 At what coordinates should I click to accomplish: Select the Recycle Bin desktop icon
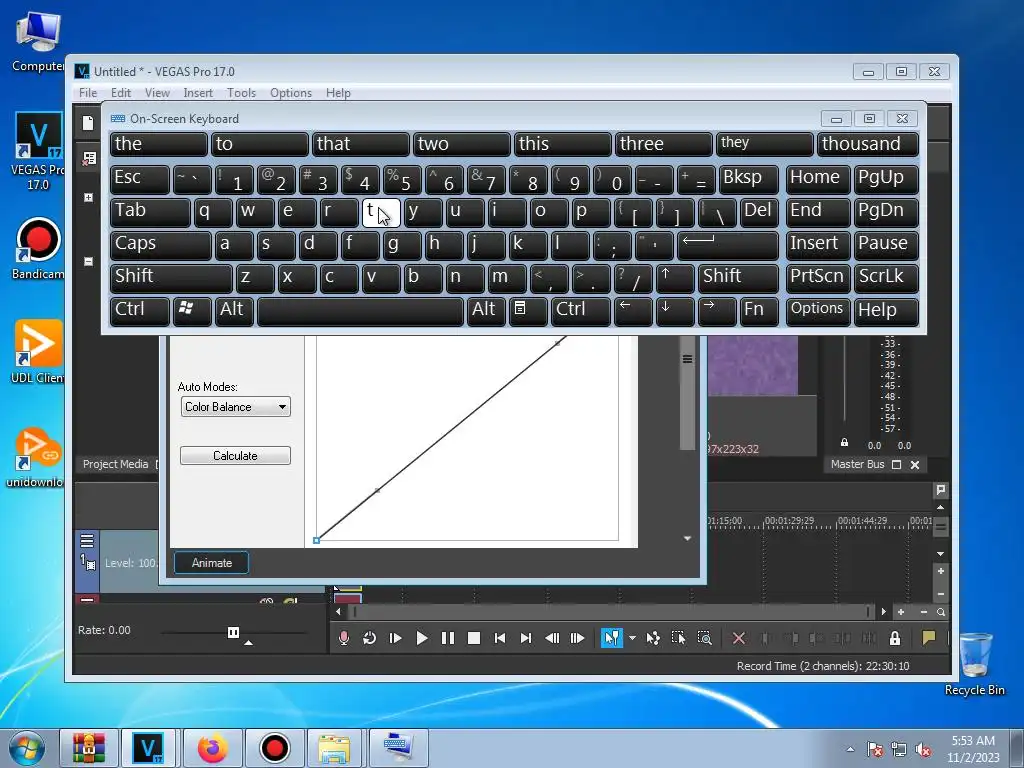[974, 663]
